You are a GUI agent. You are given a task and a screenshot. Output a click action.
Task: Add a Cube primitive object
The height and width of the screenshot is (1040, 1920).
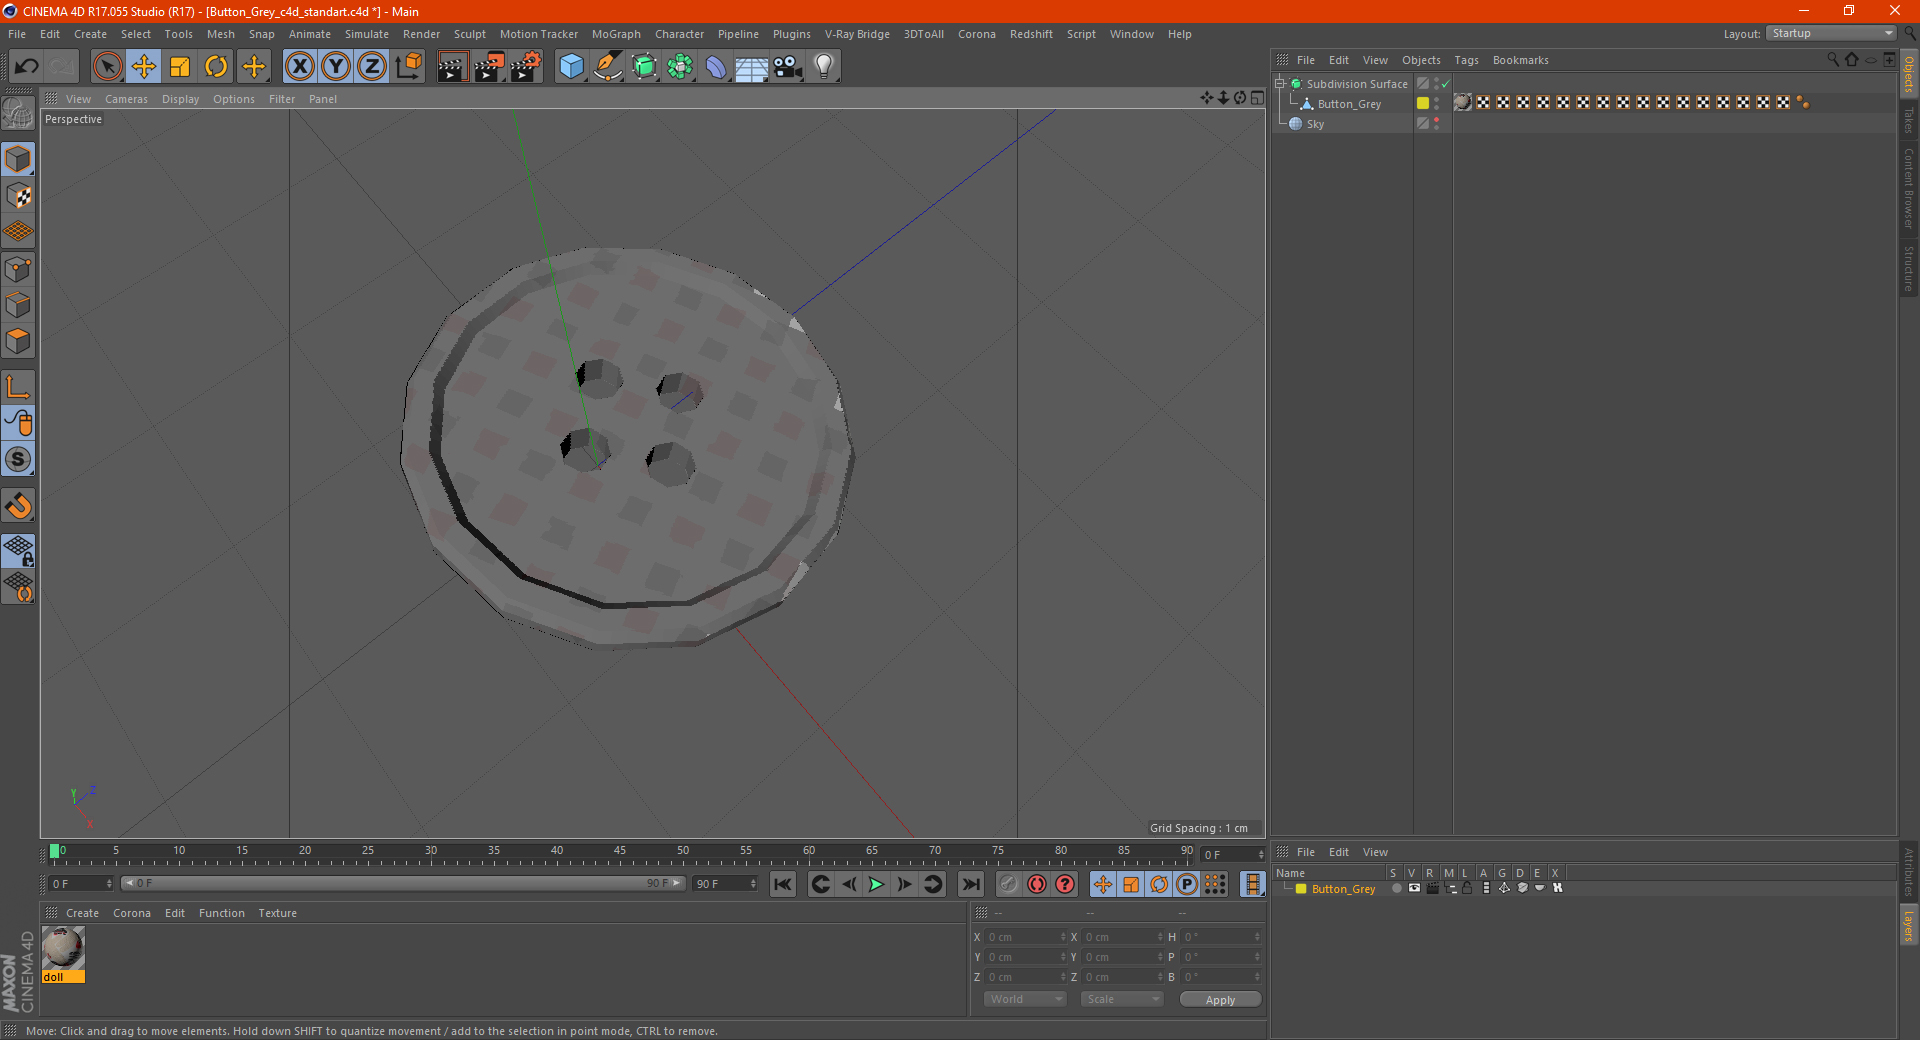(x=571, y=67)
